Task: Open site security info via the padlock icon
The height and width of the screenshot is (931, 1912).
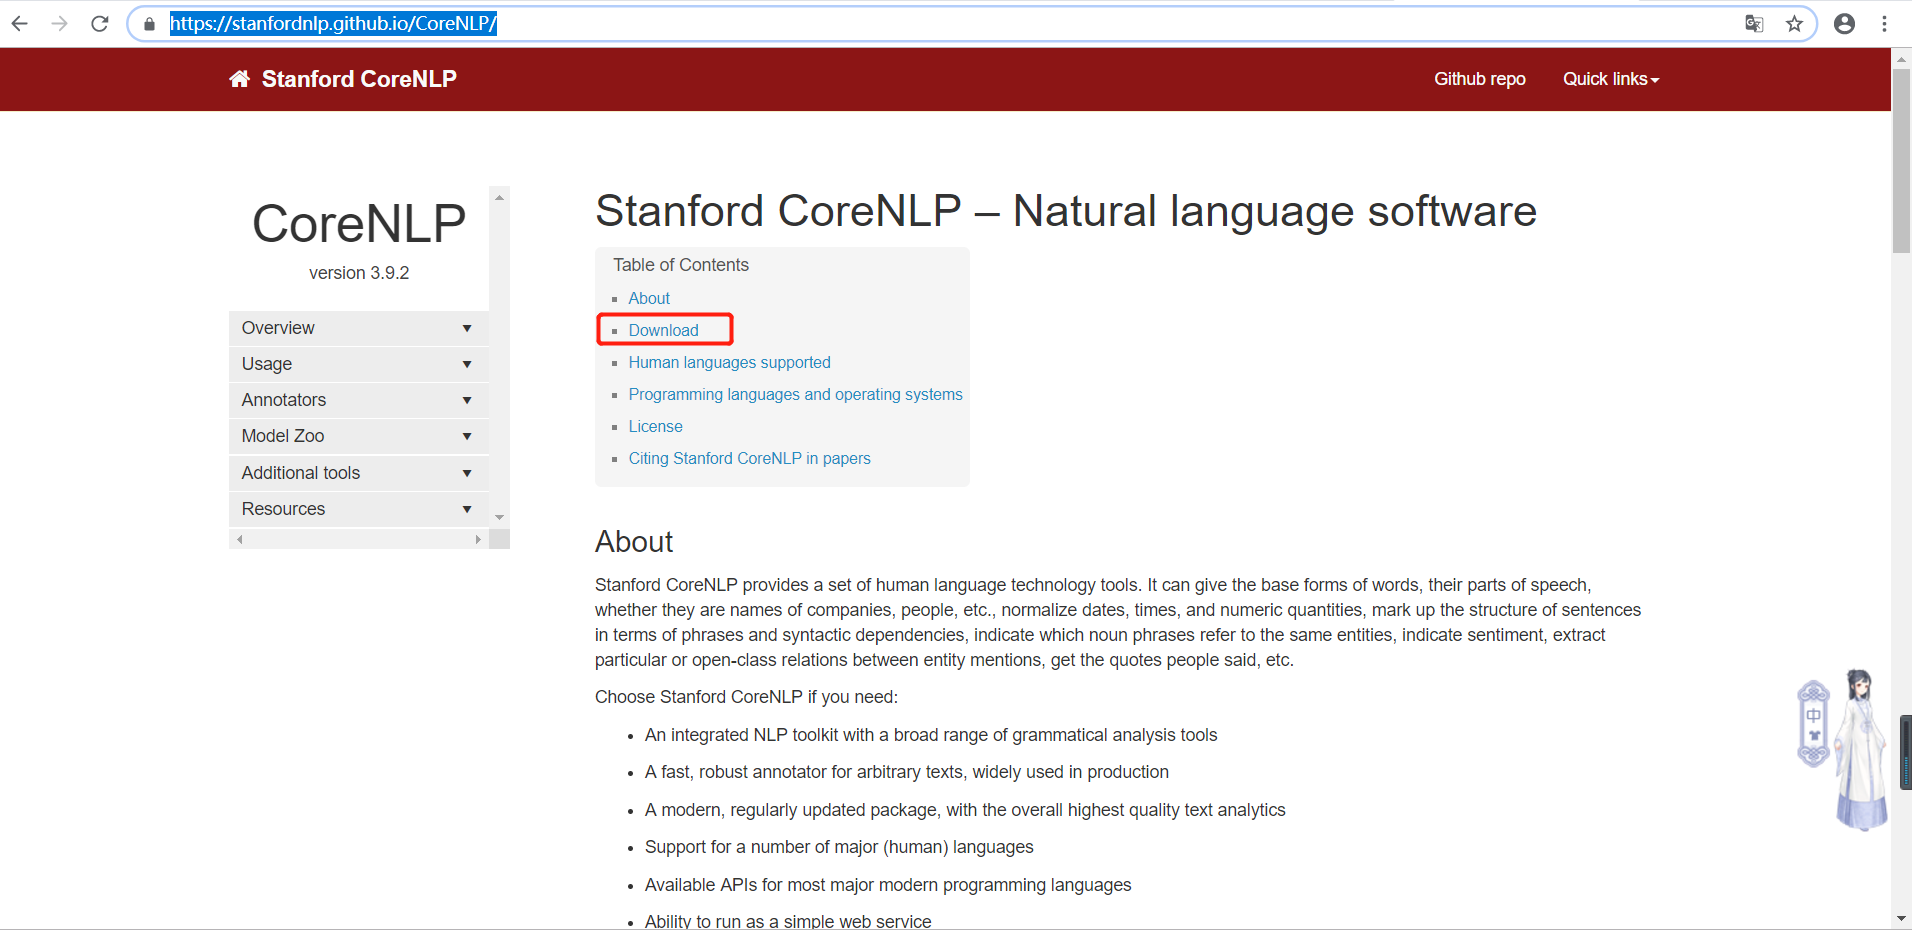Action: (148, 23)
